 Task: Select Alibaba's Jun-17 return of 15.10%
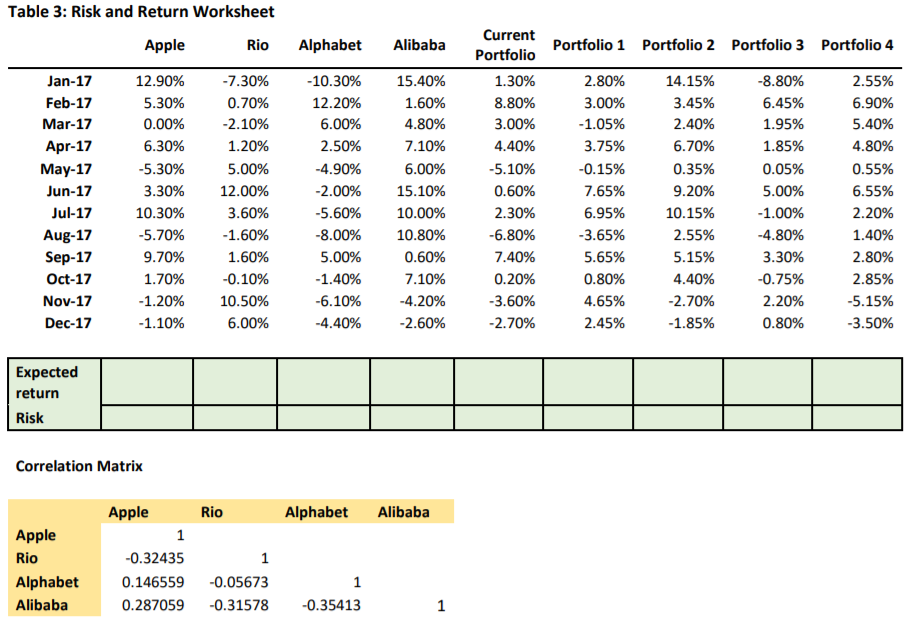click(x=425, y=191)
